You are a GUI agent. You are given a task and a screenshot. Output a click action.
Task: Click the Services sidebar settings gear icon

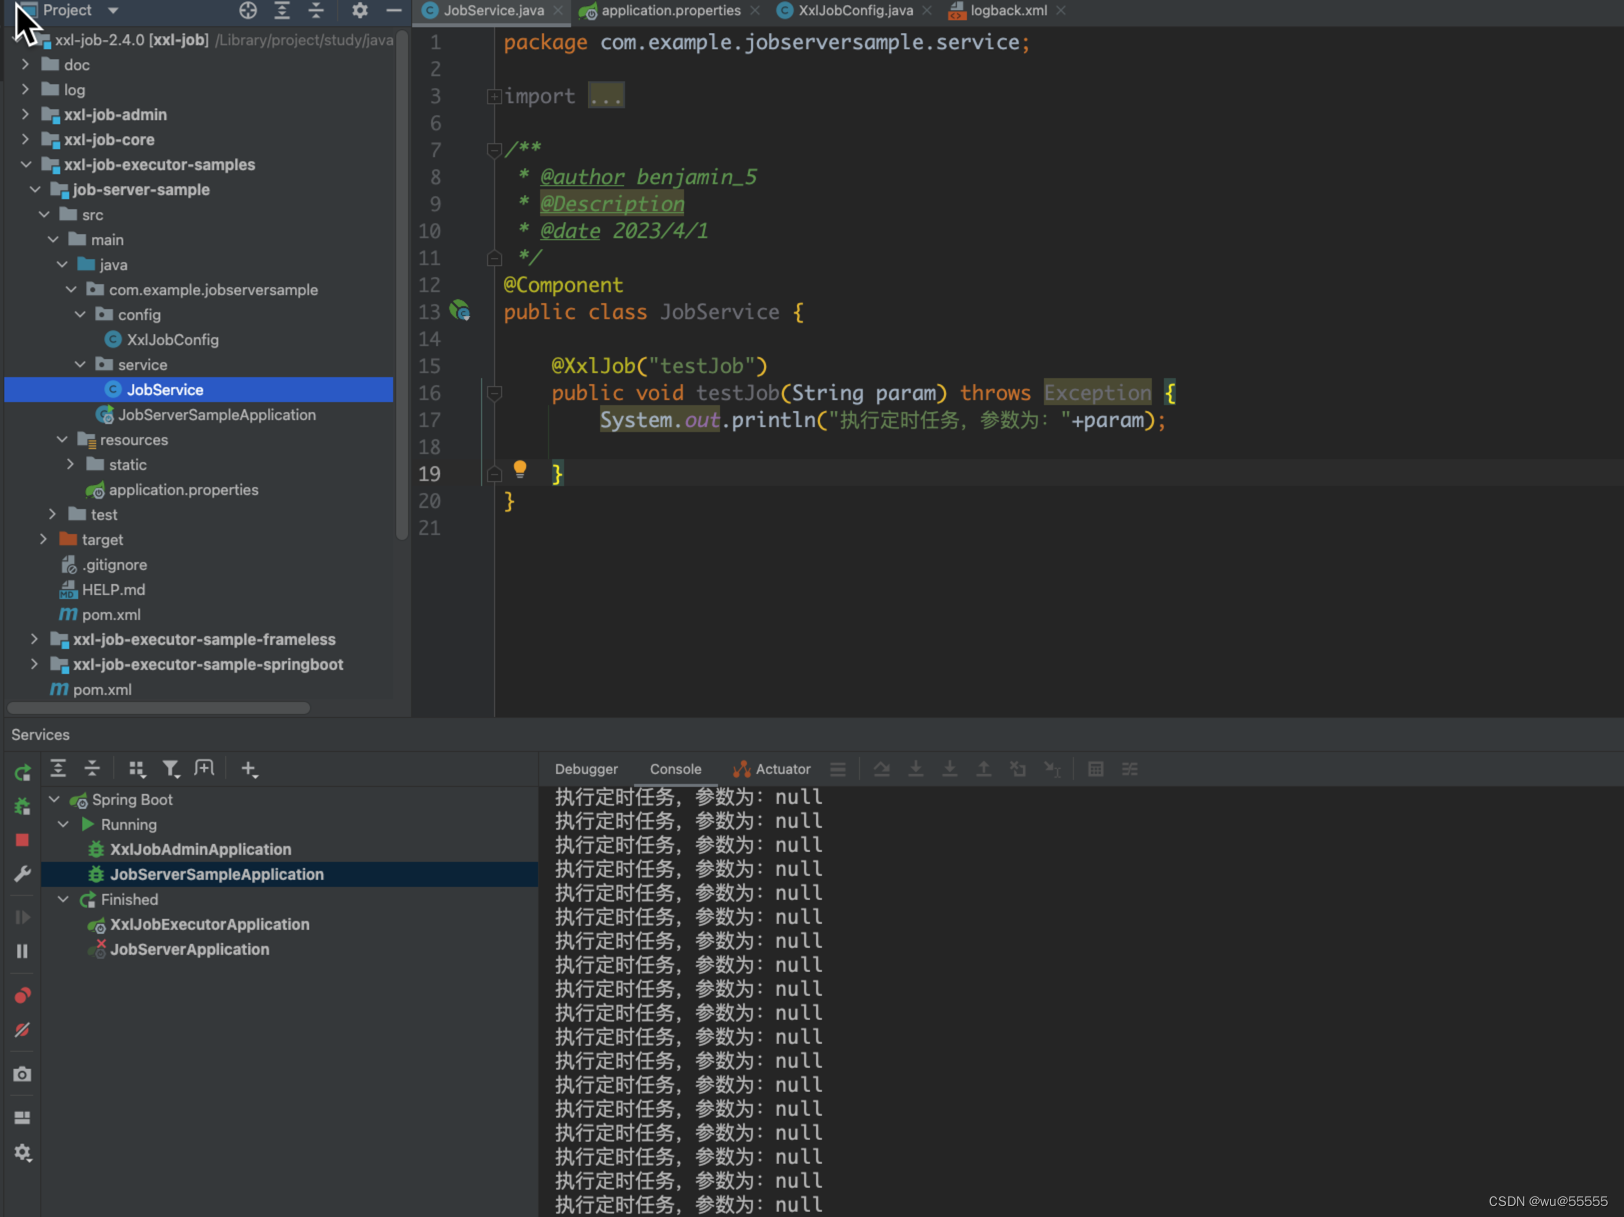pos(22,1152)
